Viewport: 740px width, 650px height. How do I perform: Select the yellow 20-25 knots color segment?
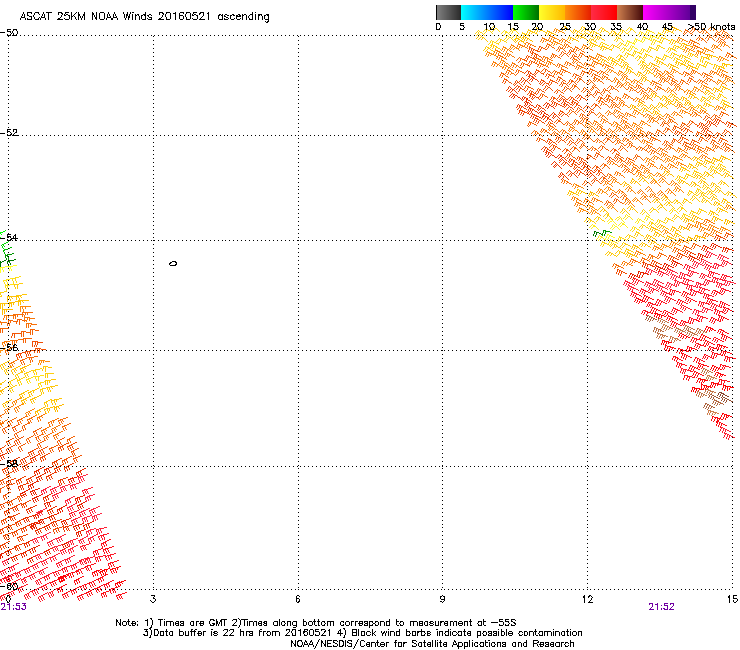(552, 12)
